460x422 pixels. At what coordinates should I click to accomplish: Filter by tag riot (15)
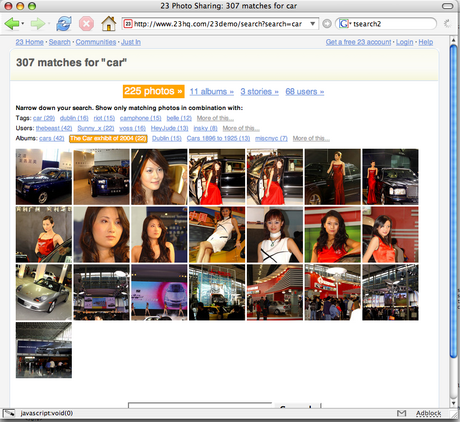point(104,118)
